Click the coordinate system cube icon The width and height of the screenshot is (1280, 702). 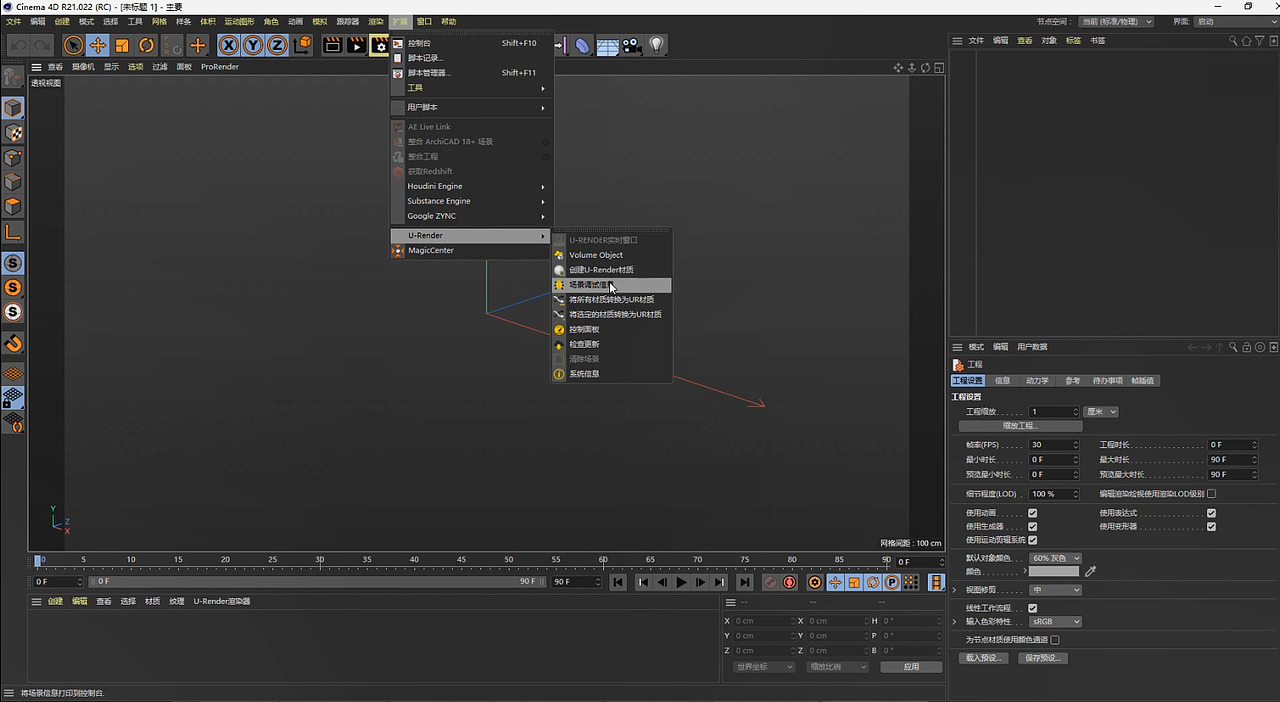pyautogui.click(x=301, y=45)
